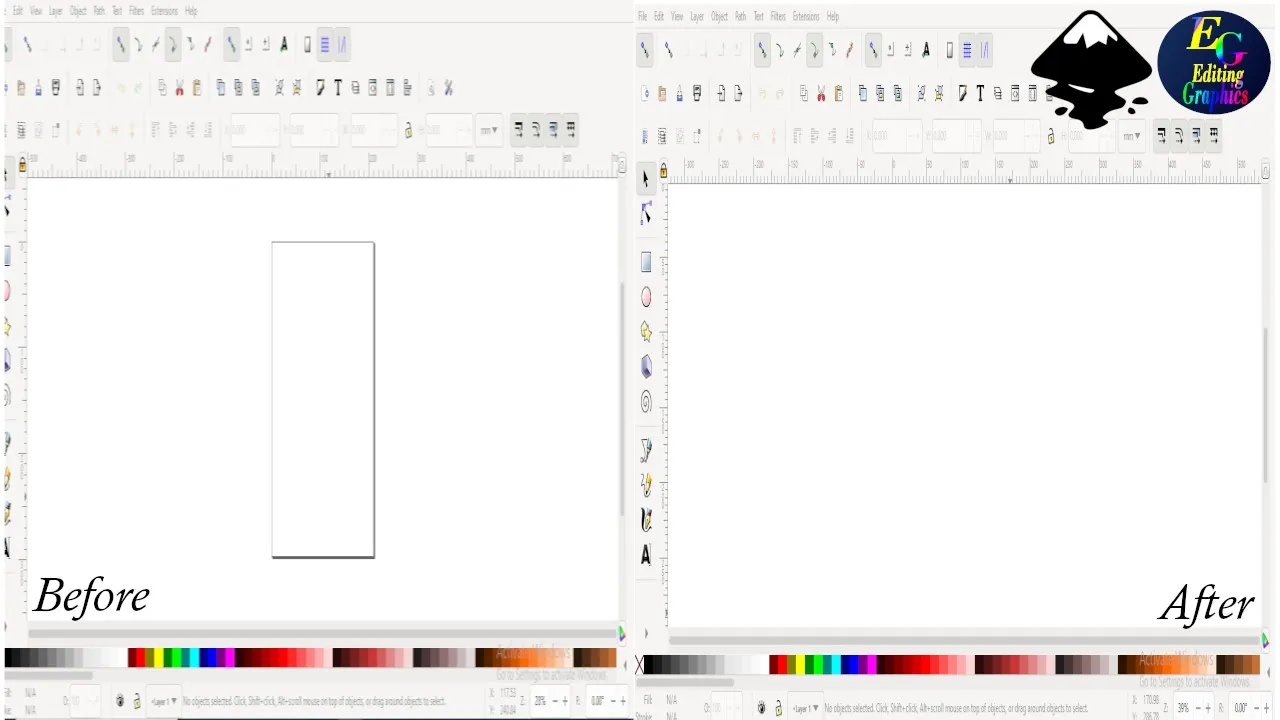This screenshot has height=720, width=1280.
Task: Click zoom plus button in After window
Action: tap(1209, 708)
